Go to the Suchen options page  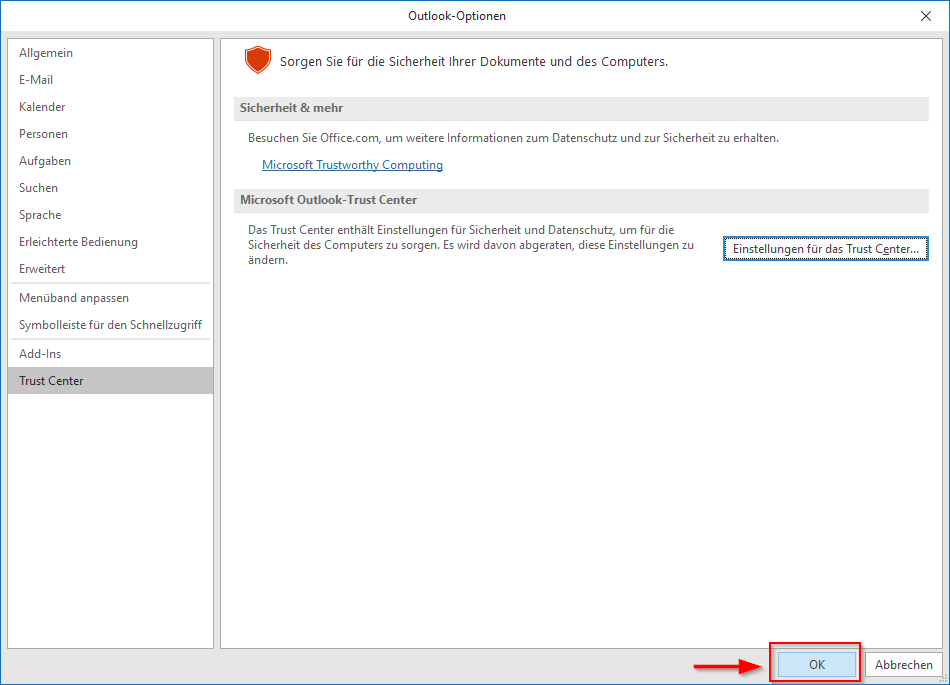[x=38, y=188]
